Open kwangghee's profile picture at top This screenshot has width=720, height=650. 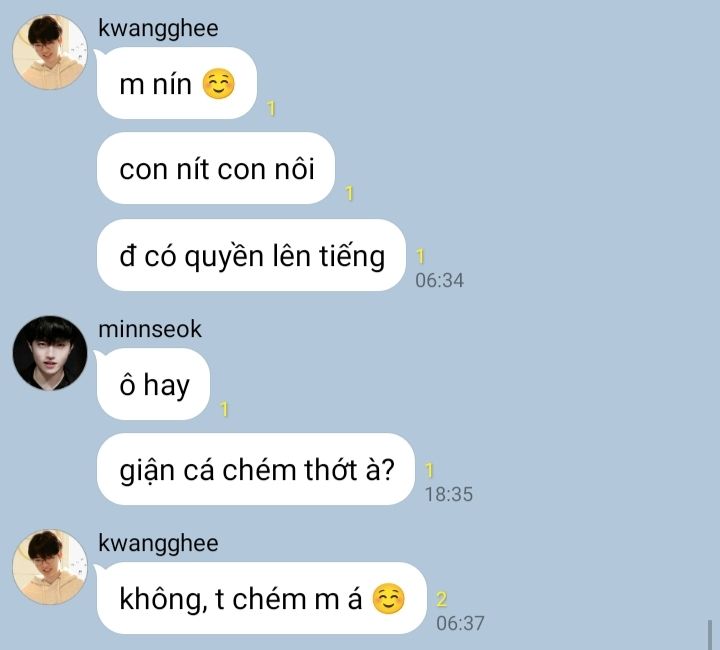click(x=50, y=52)
